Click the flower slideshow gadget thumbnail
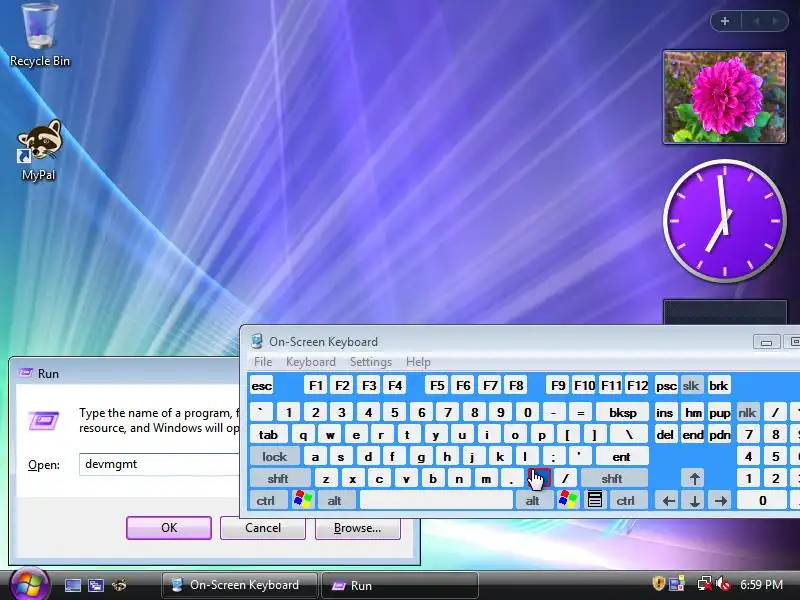This screenshot has height=600, width=800. (724, 97)
